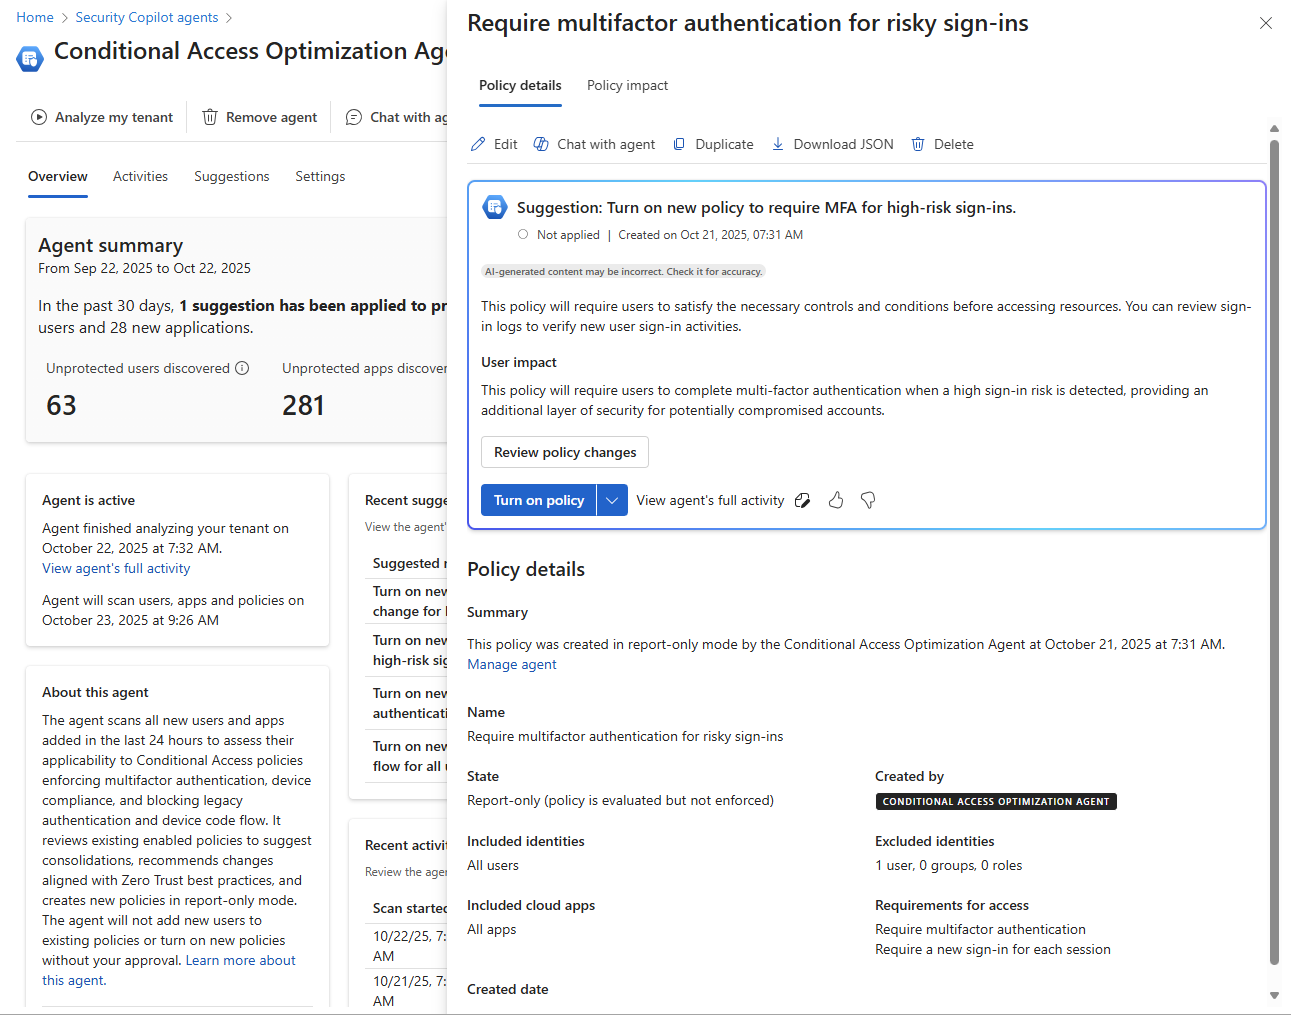
Task: Click the Download JSON toolbar label
Action: click(844, 144)
